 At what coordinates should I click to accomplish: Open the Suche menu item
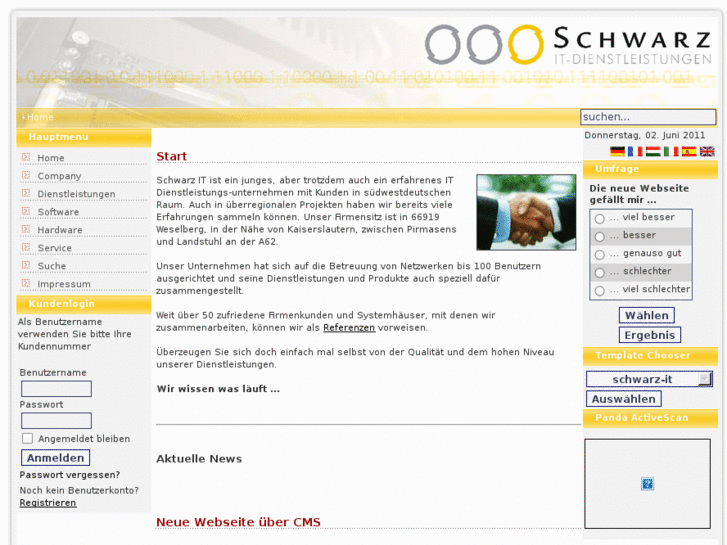pos(51,266)
